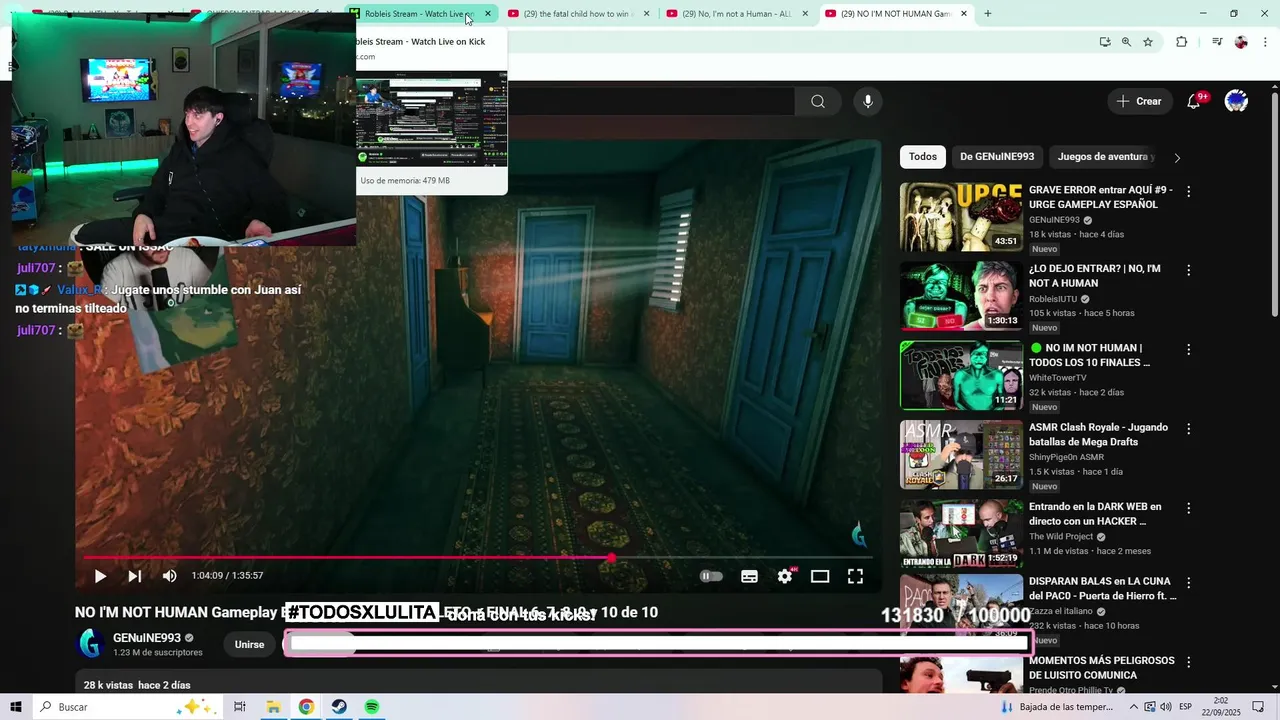The height and width of the screenshot is (720, 1280).
Task: Open options menu for GRAVE ERROR video
Action: [1189, 191]
